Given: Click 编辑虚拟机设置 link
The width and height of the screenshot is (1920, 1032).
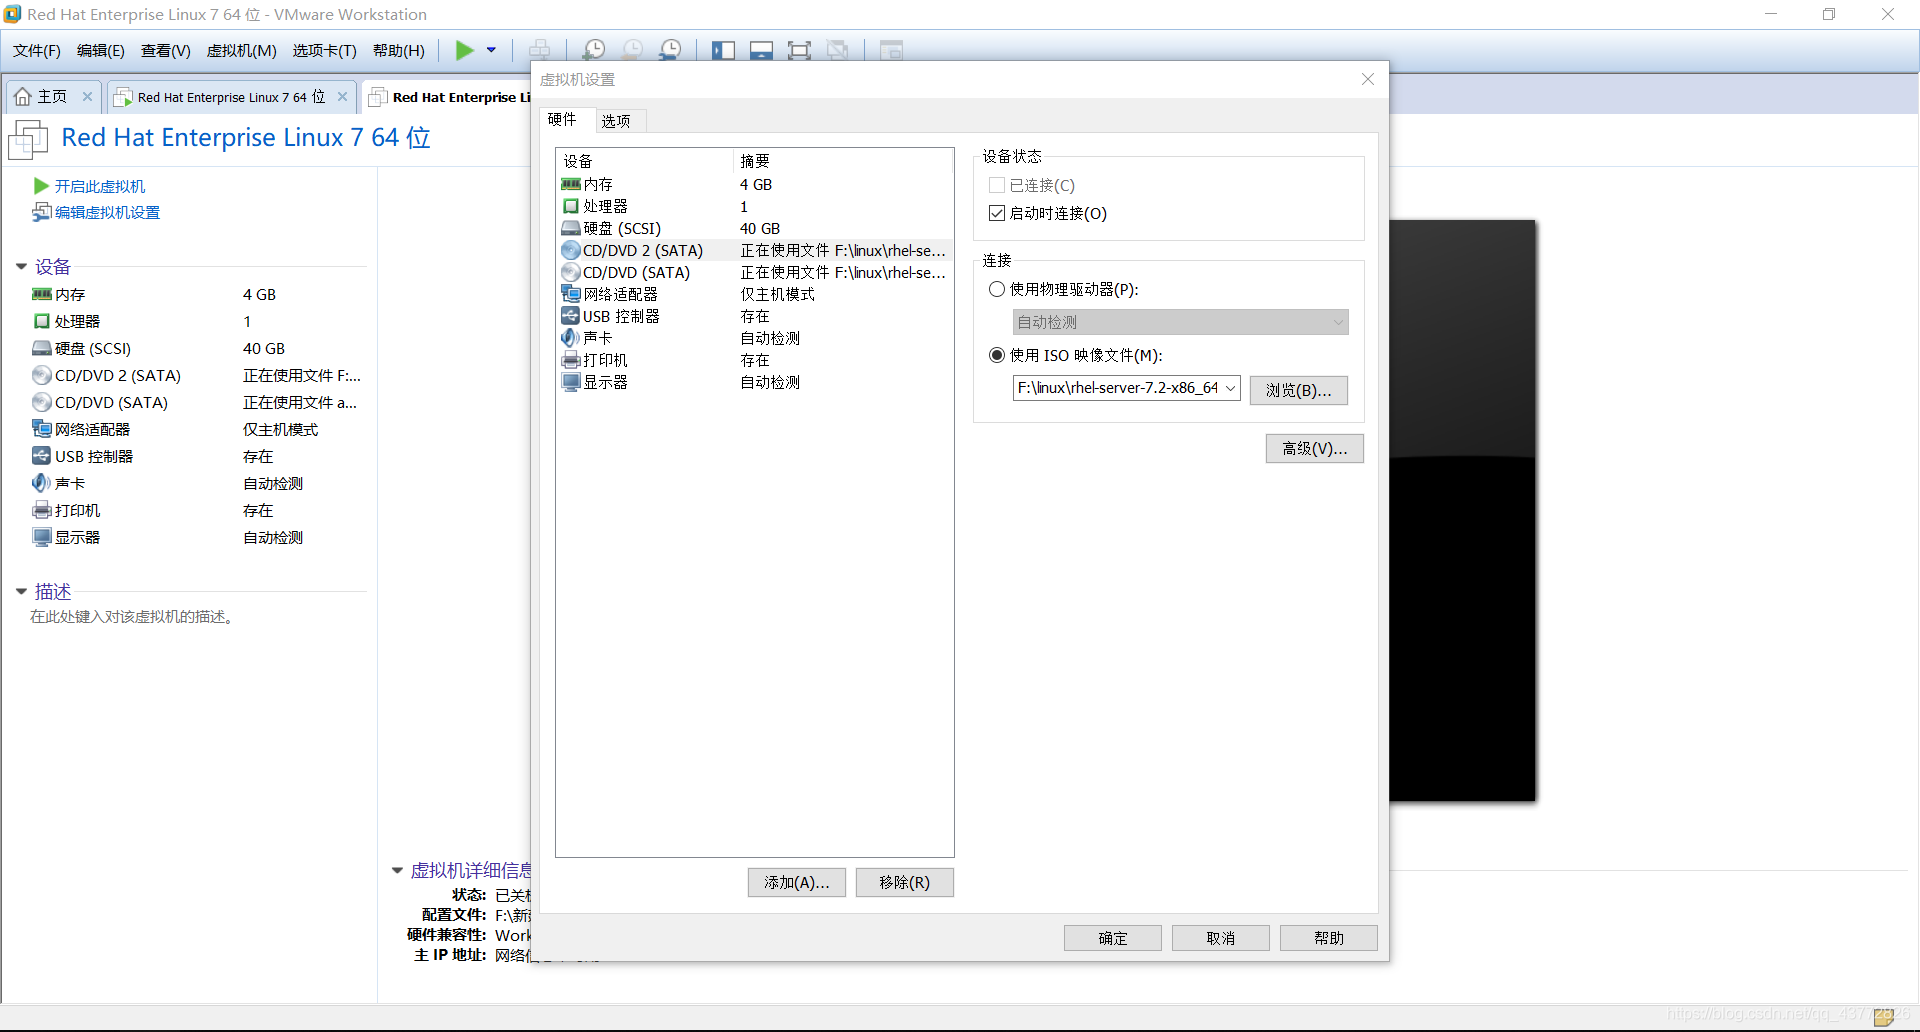Looking at the screenshot, I should [107, 213].
